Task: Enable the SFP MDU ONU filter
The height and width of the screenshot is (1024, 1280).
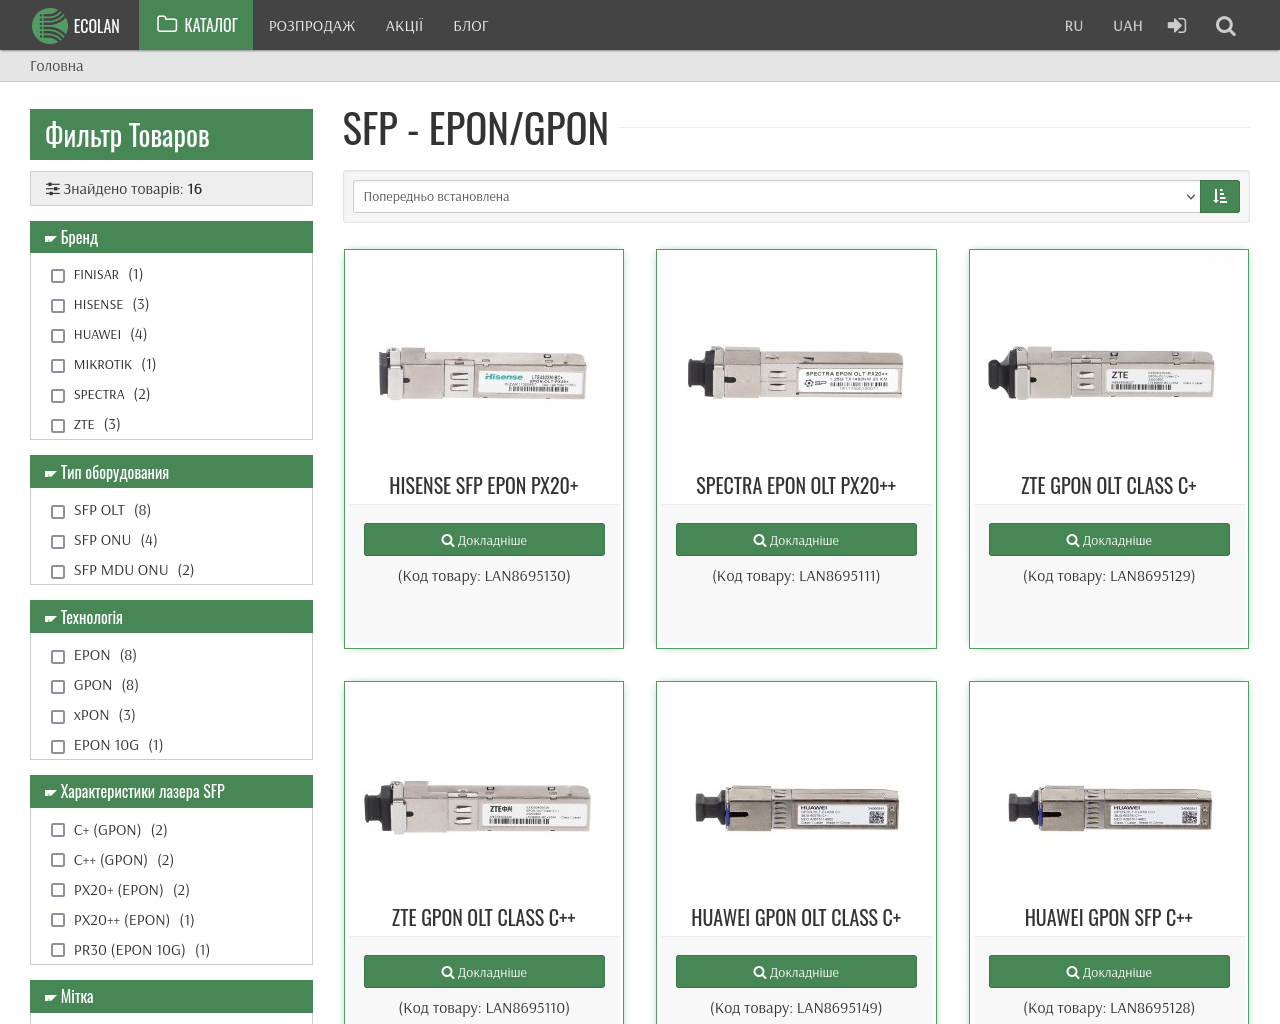Action: point(58,571)
